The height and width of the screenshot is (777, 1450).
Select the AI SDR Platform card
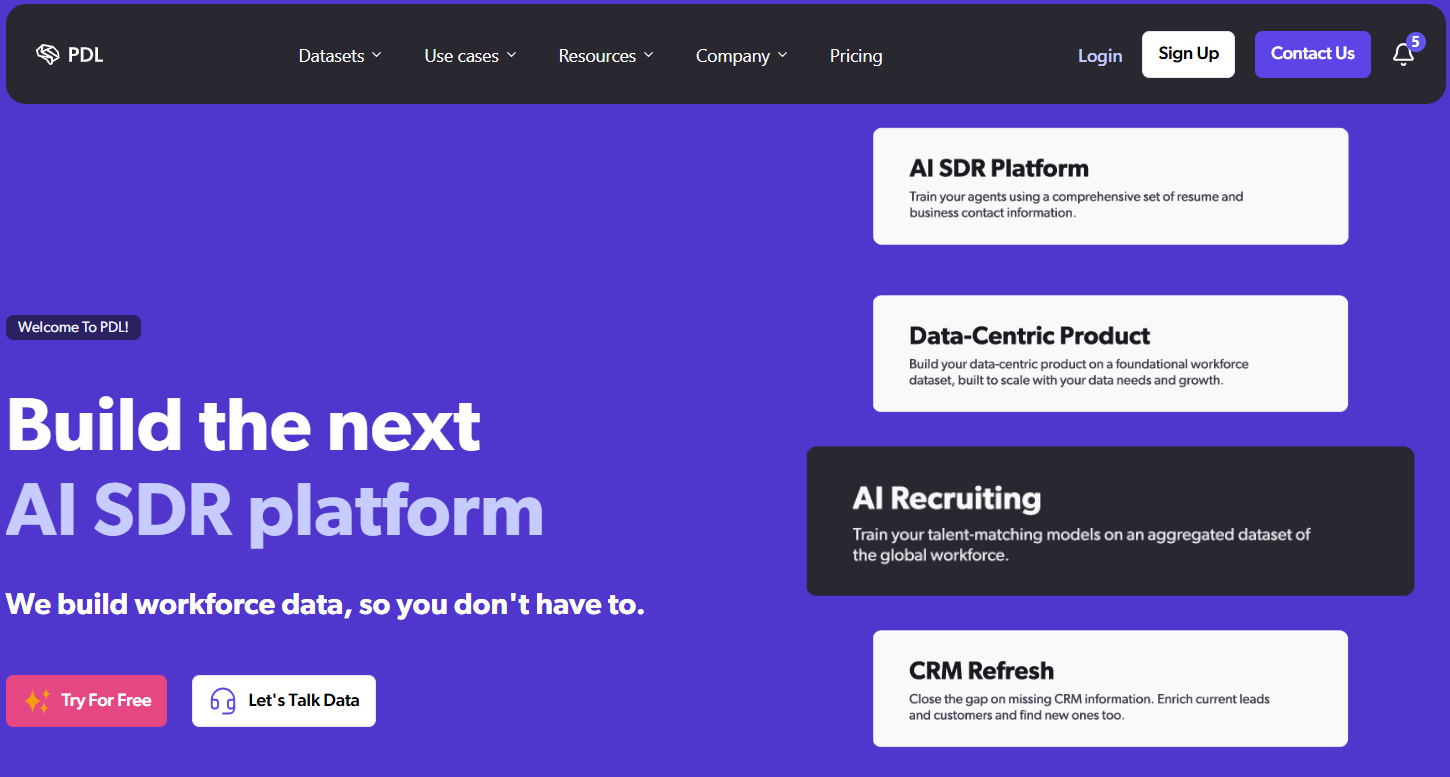1110,186
